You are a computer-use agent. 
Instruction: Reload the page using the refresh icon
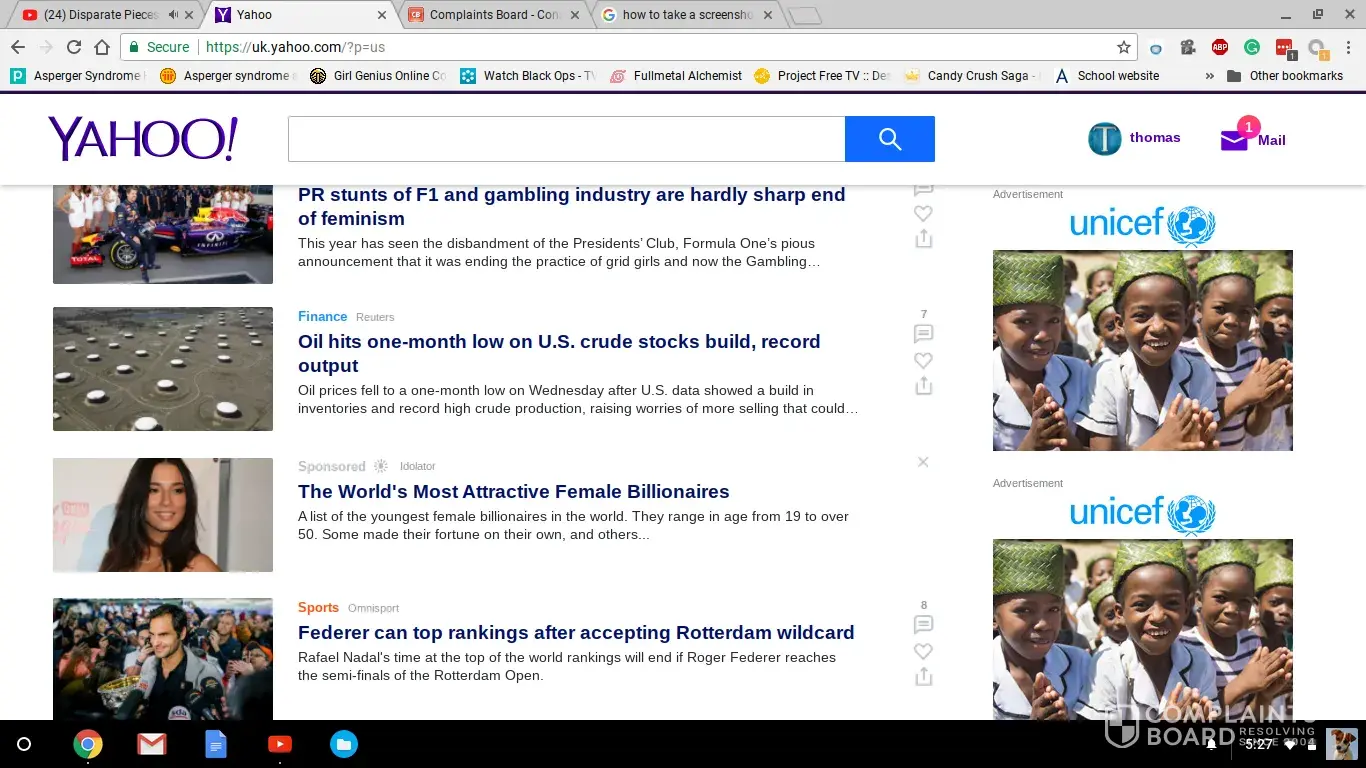click(x=74, y=47)
